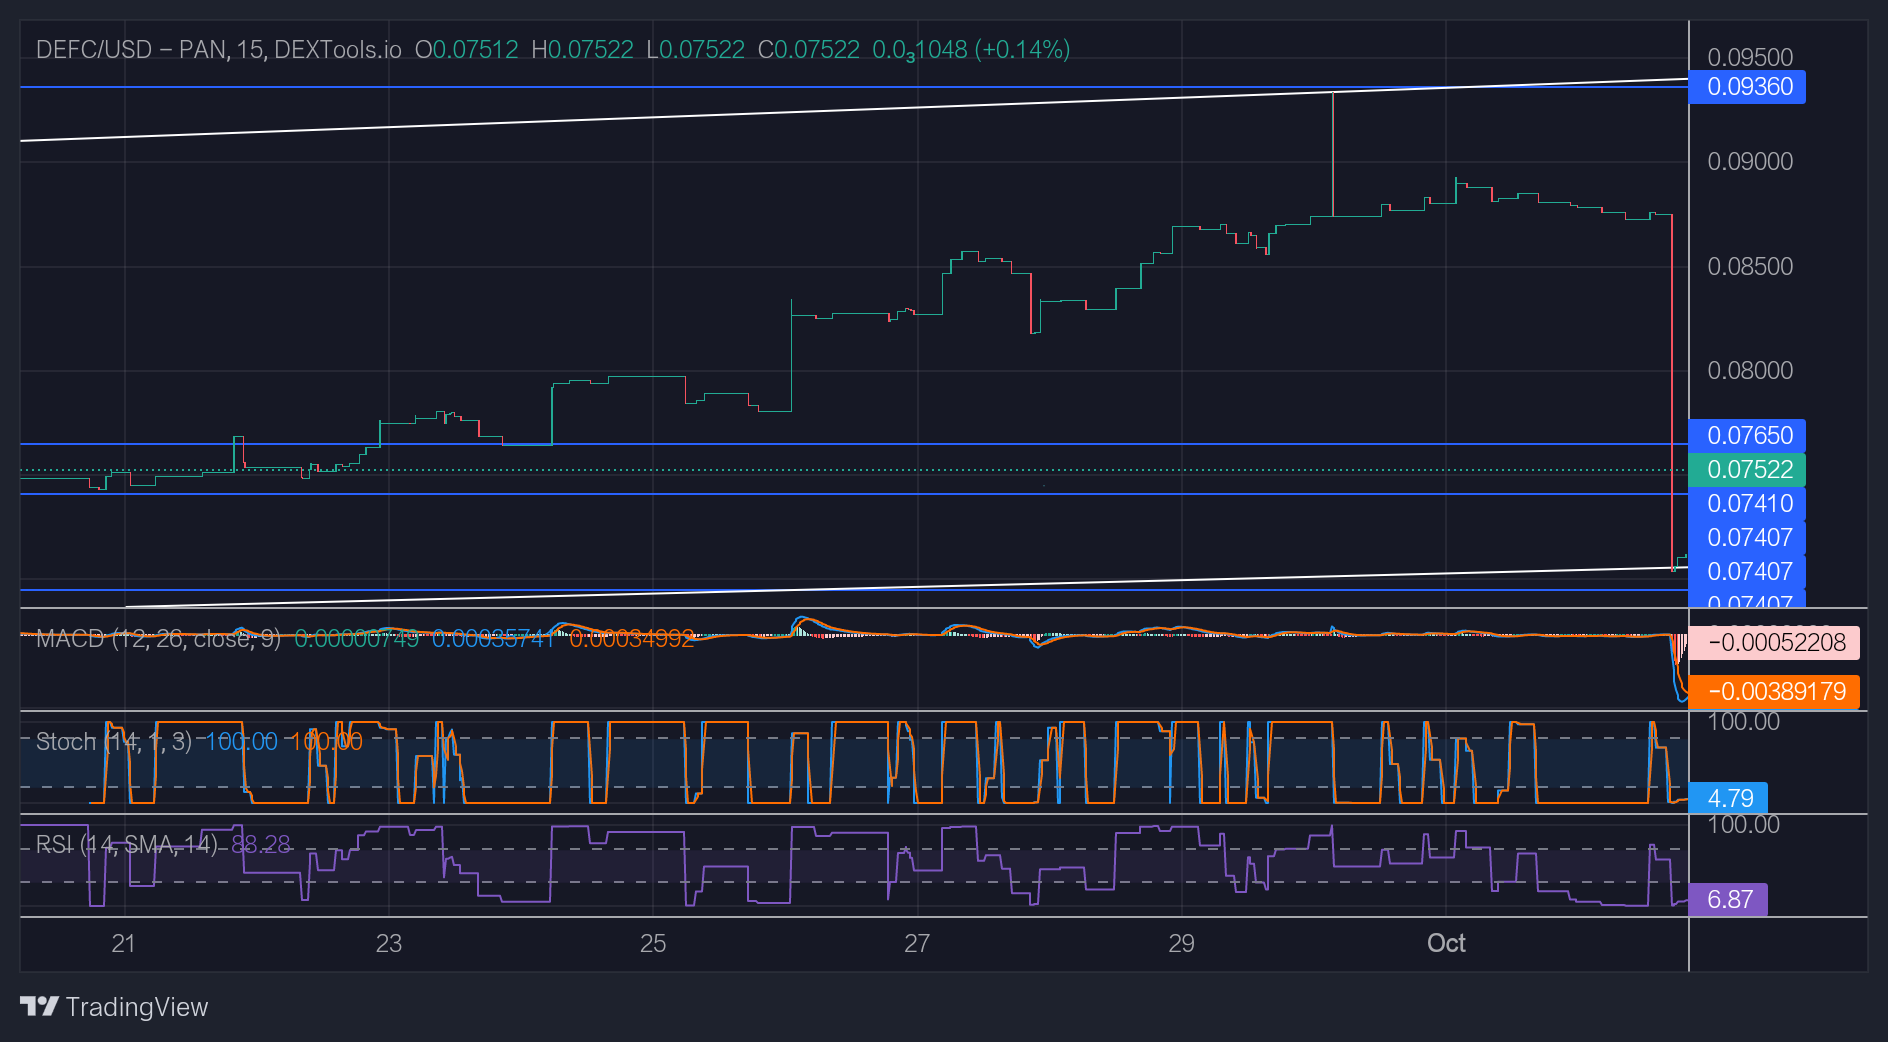Select the RSI (14, SMA, 14) legend
Screen dimensions: 1888x1042
pyautogui.click(x=127, y=845)
